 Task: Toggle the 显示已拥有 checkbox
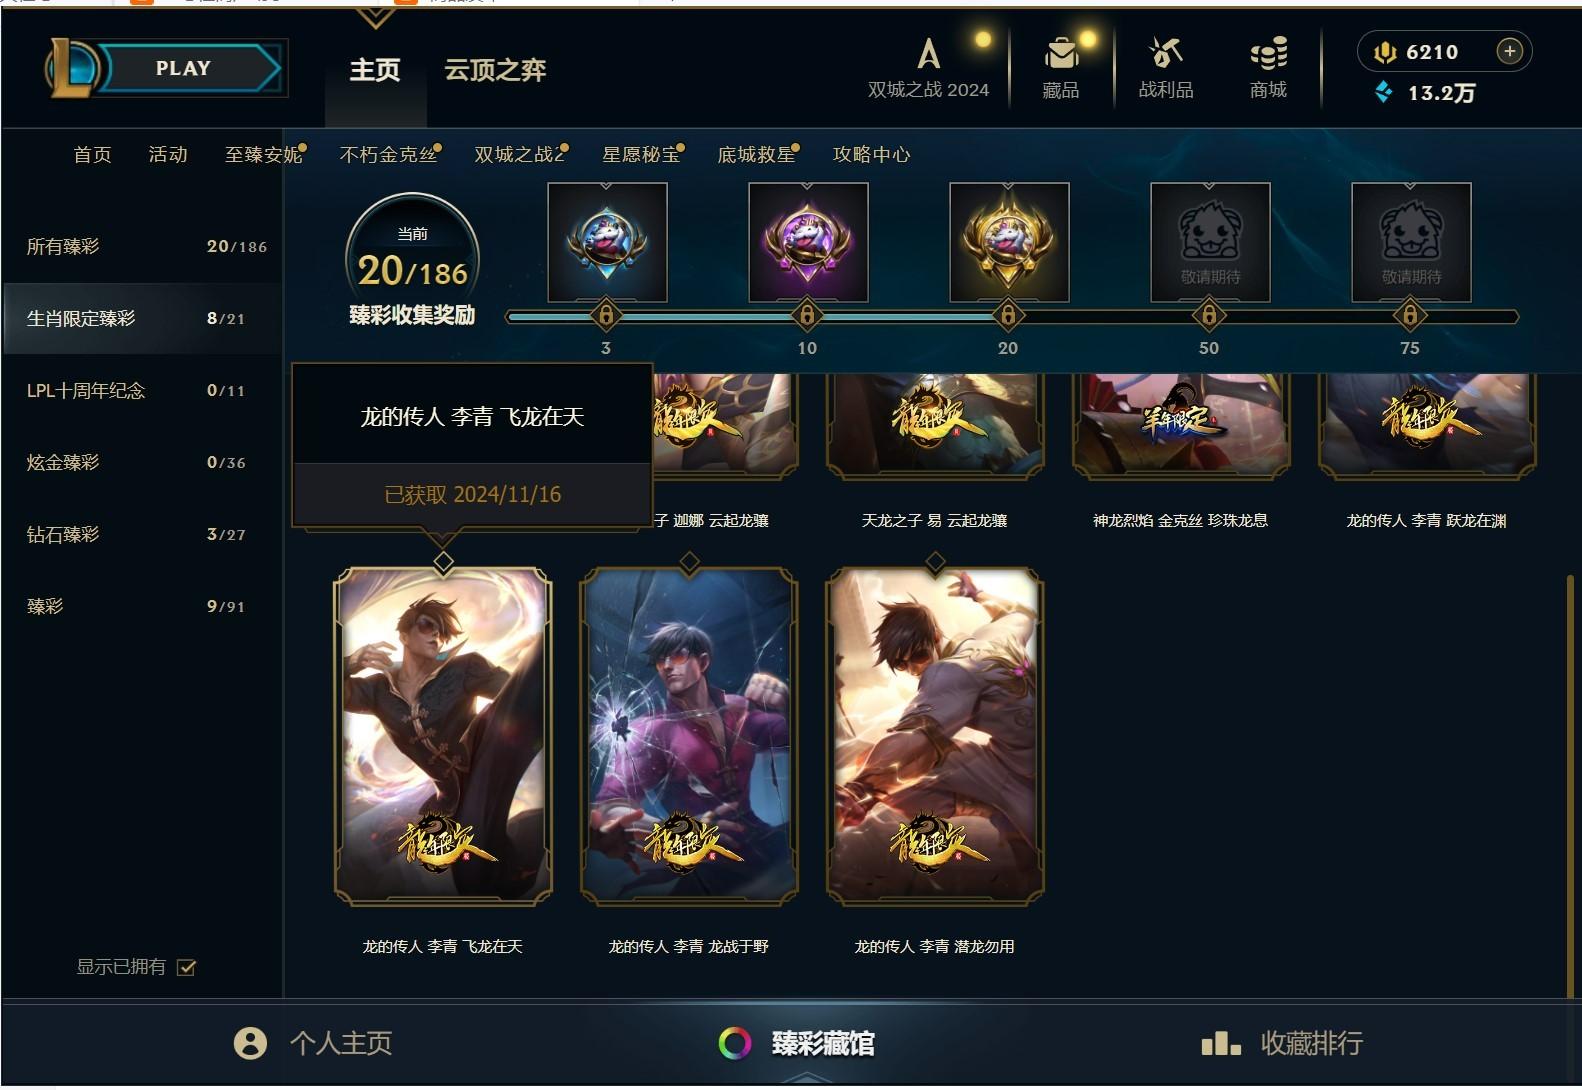(x=186, y=967)
